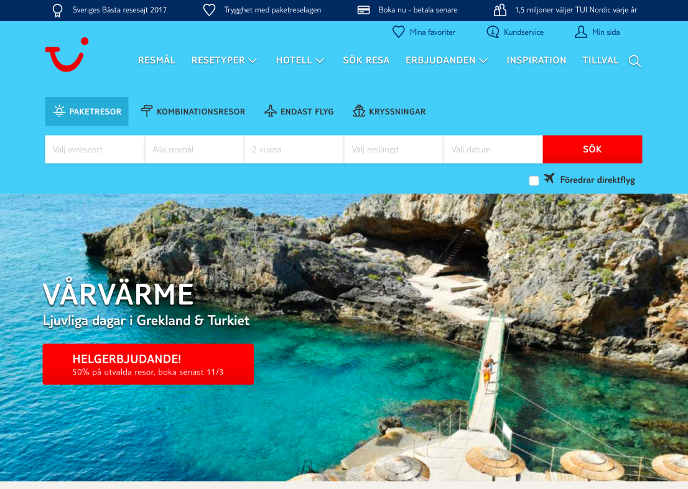This screenshot has width=688, height=489.
Task: Open Kundservice via the chat bubble icon
Action: point(492,32)
